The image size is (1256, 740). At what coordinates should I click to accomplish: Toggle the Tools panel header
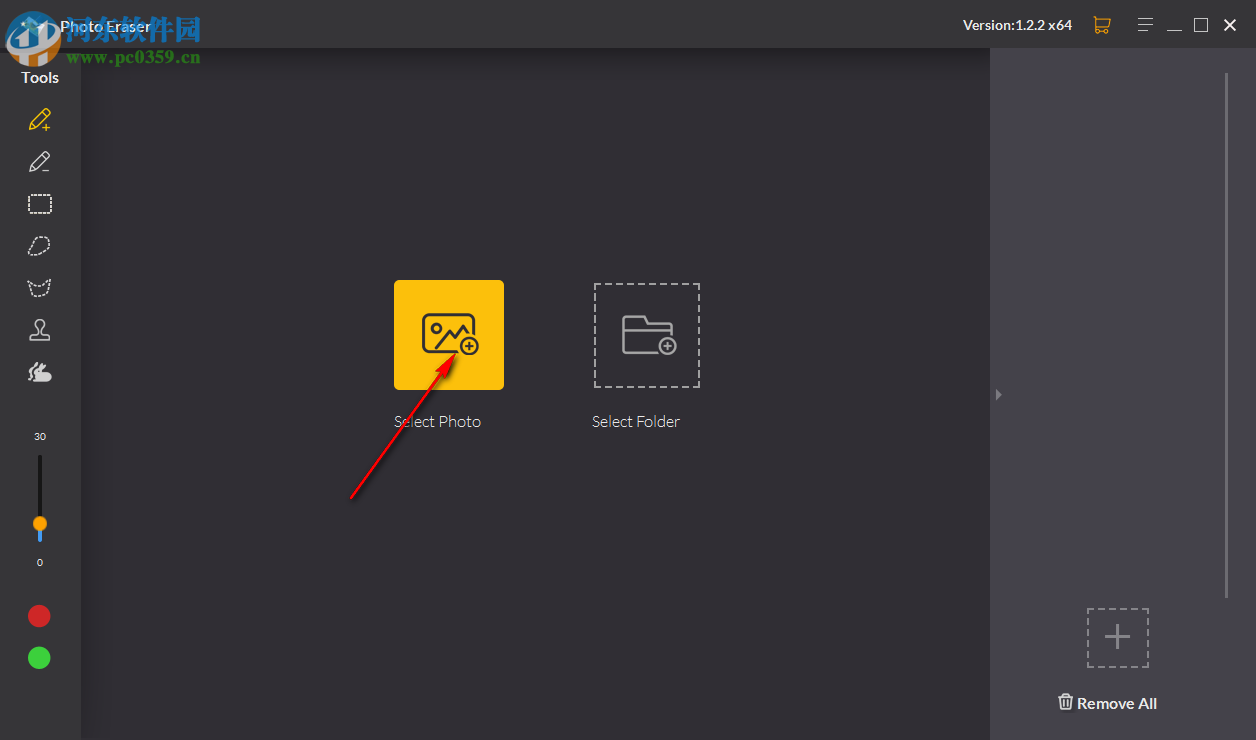[39, 77]
